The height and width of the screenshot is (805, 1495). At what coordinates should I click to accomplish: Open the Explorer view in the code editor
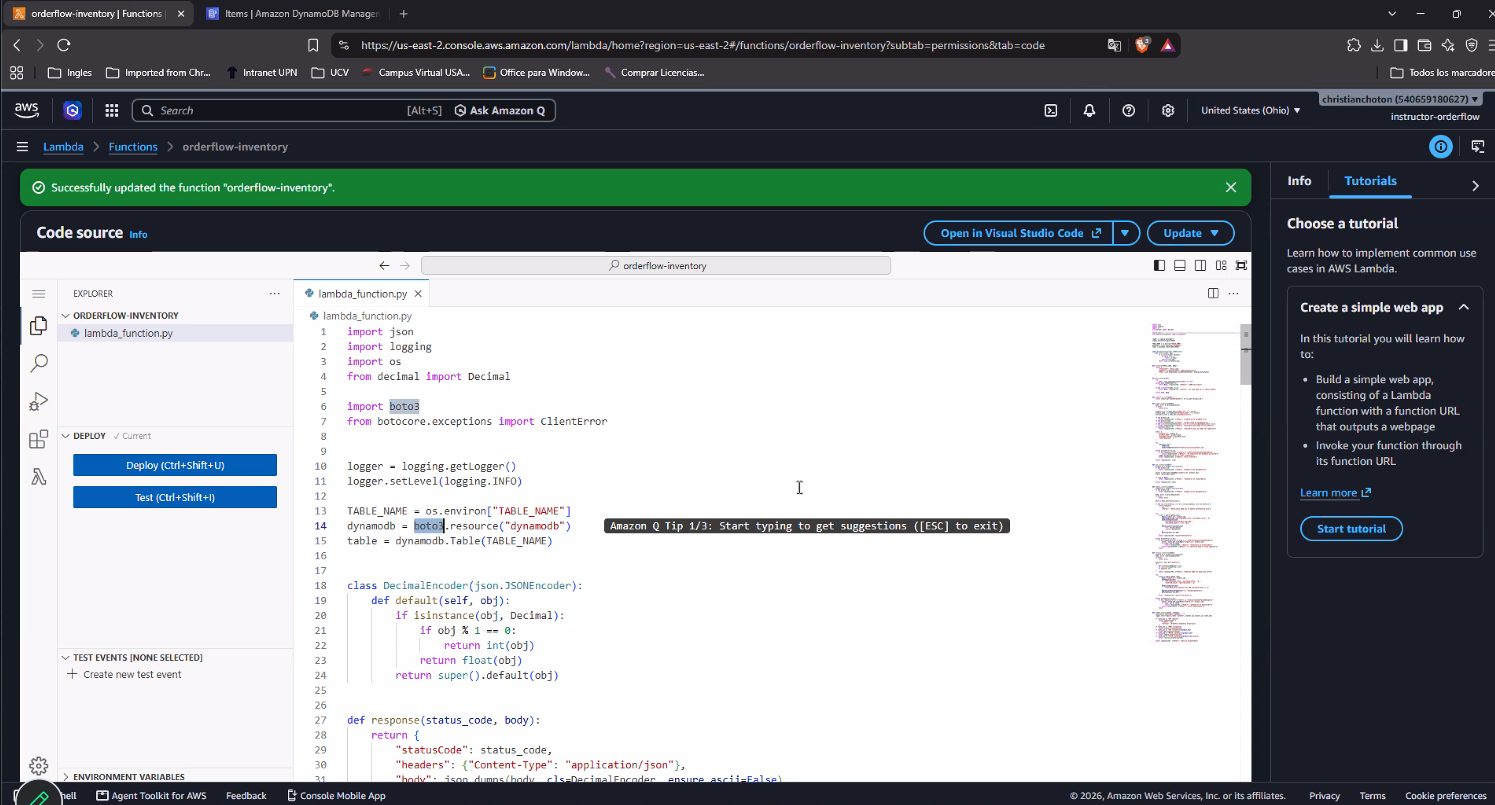(x=39, y=325)
